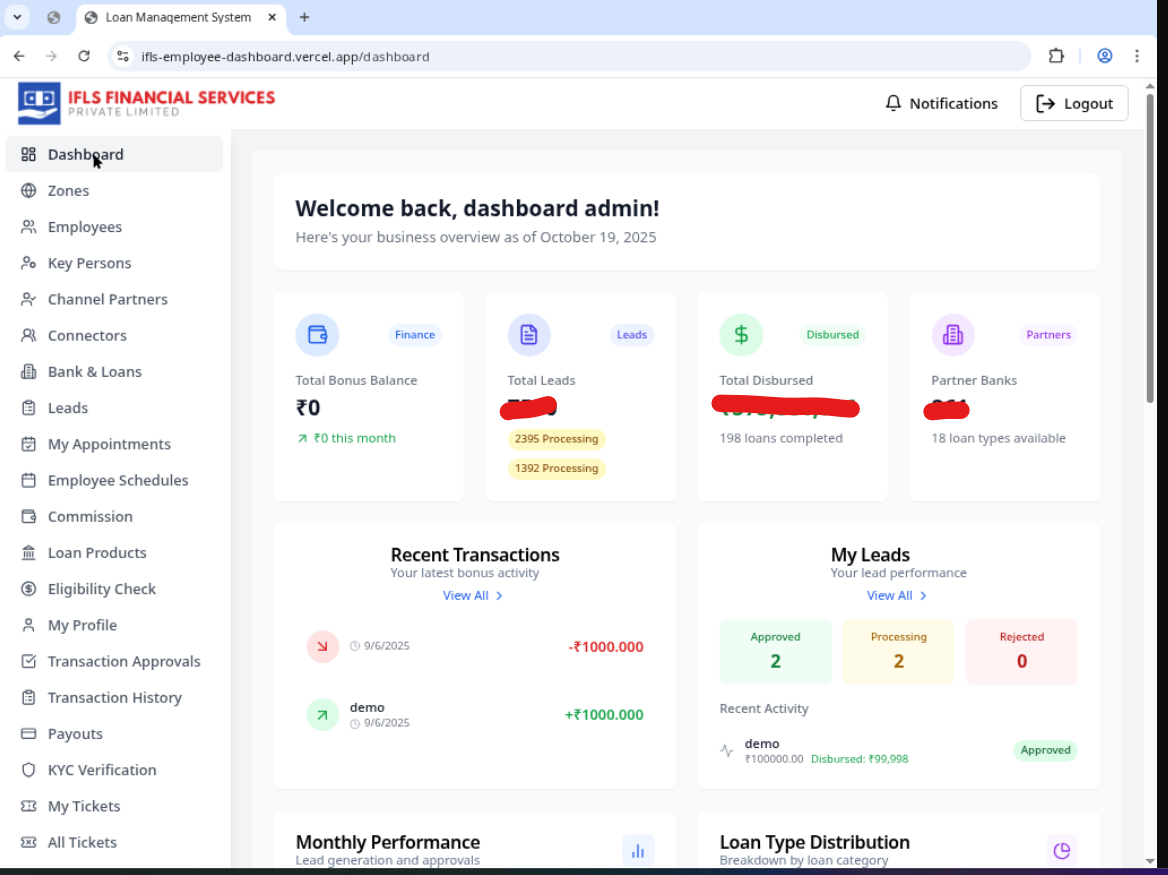Click the browser address bar URL
Screen dimensions: 1168x875
[x=285, y=56]
